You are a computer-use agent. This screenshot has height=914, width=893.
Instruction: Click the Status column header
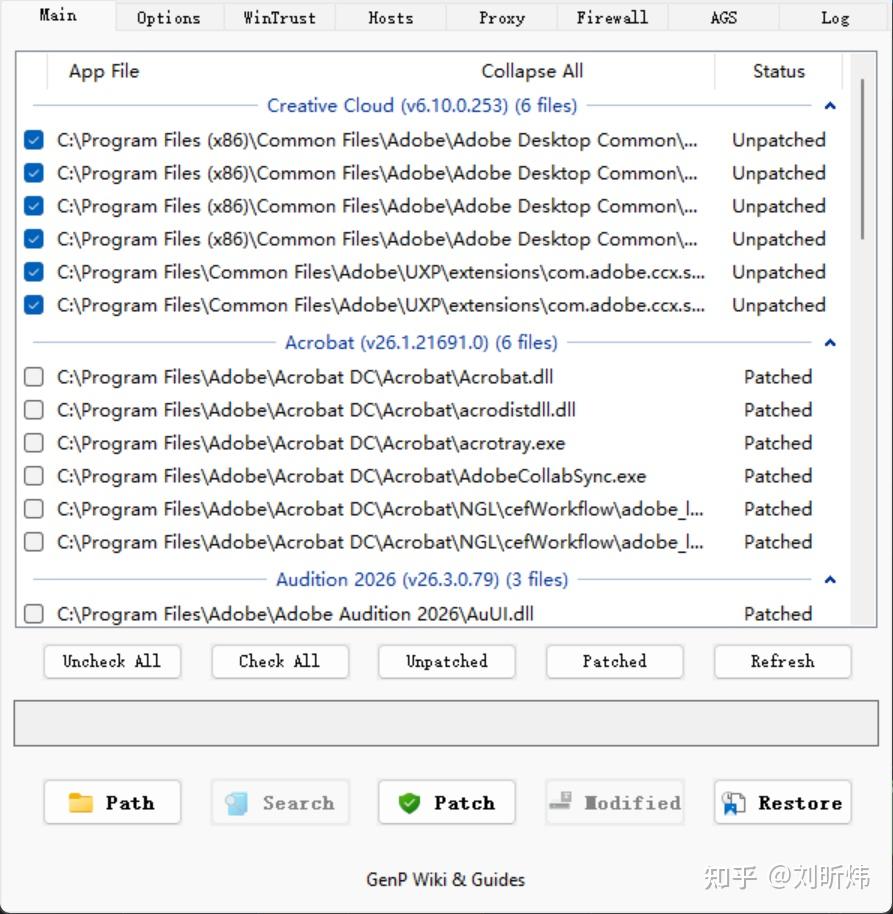[x=779, y=71]
